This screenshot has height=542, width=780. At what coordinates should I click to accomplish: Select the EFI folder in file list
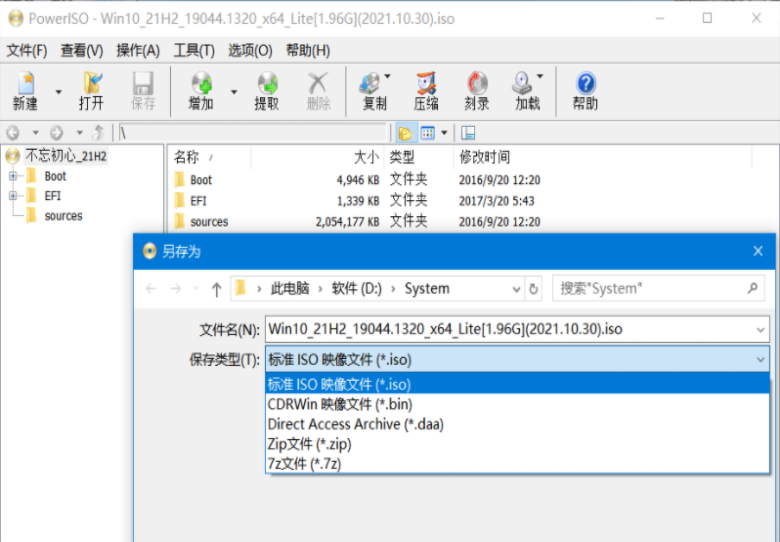(x=198, y=200)
